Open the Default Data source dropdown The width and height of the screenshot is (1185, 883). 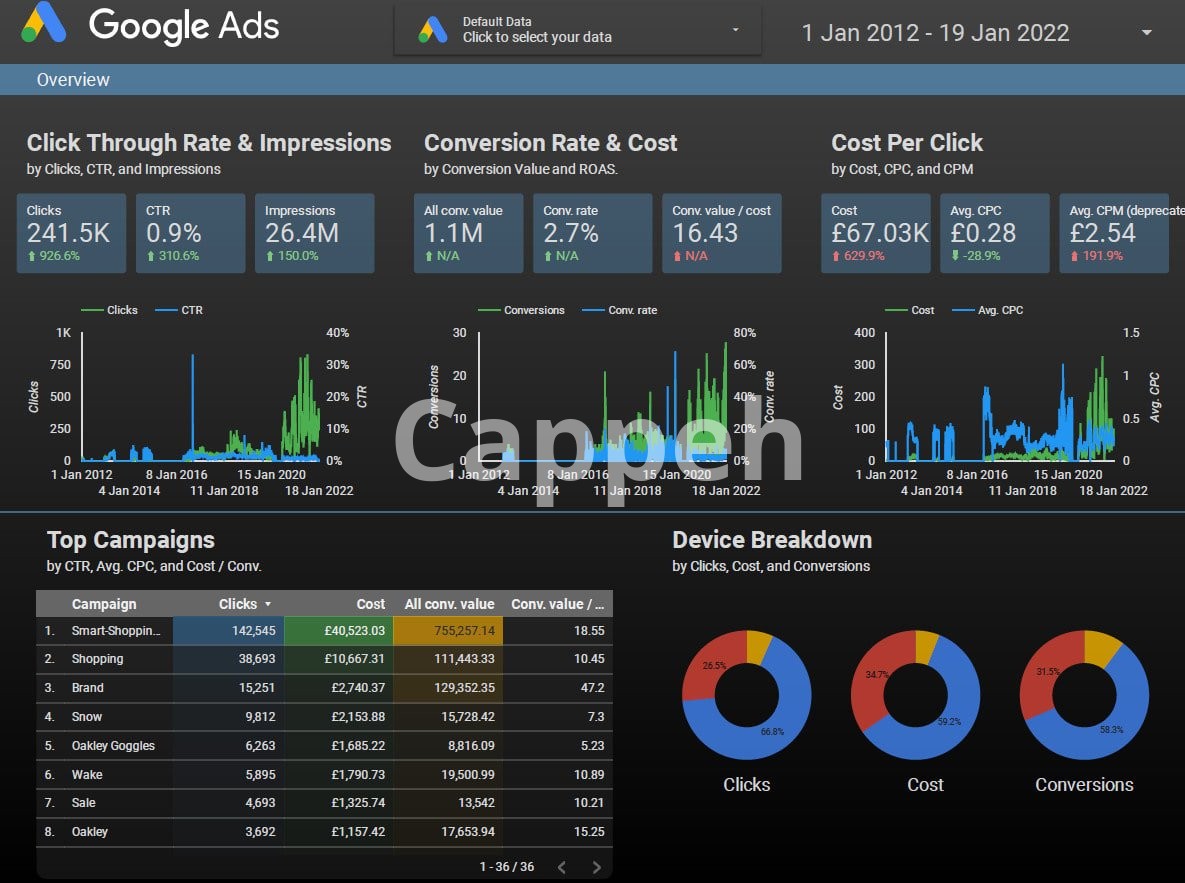coord(578,30)
